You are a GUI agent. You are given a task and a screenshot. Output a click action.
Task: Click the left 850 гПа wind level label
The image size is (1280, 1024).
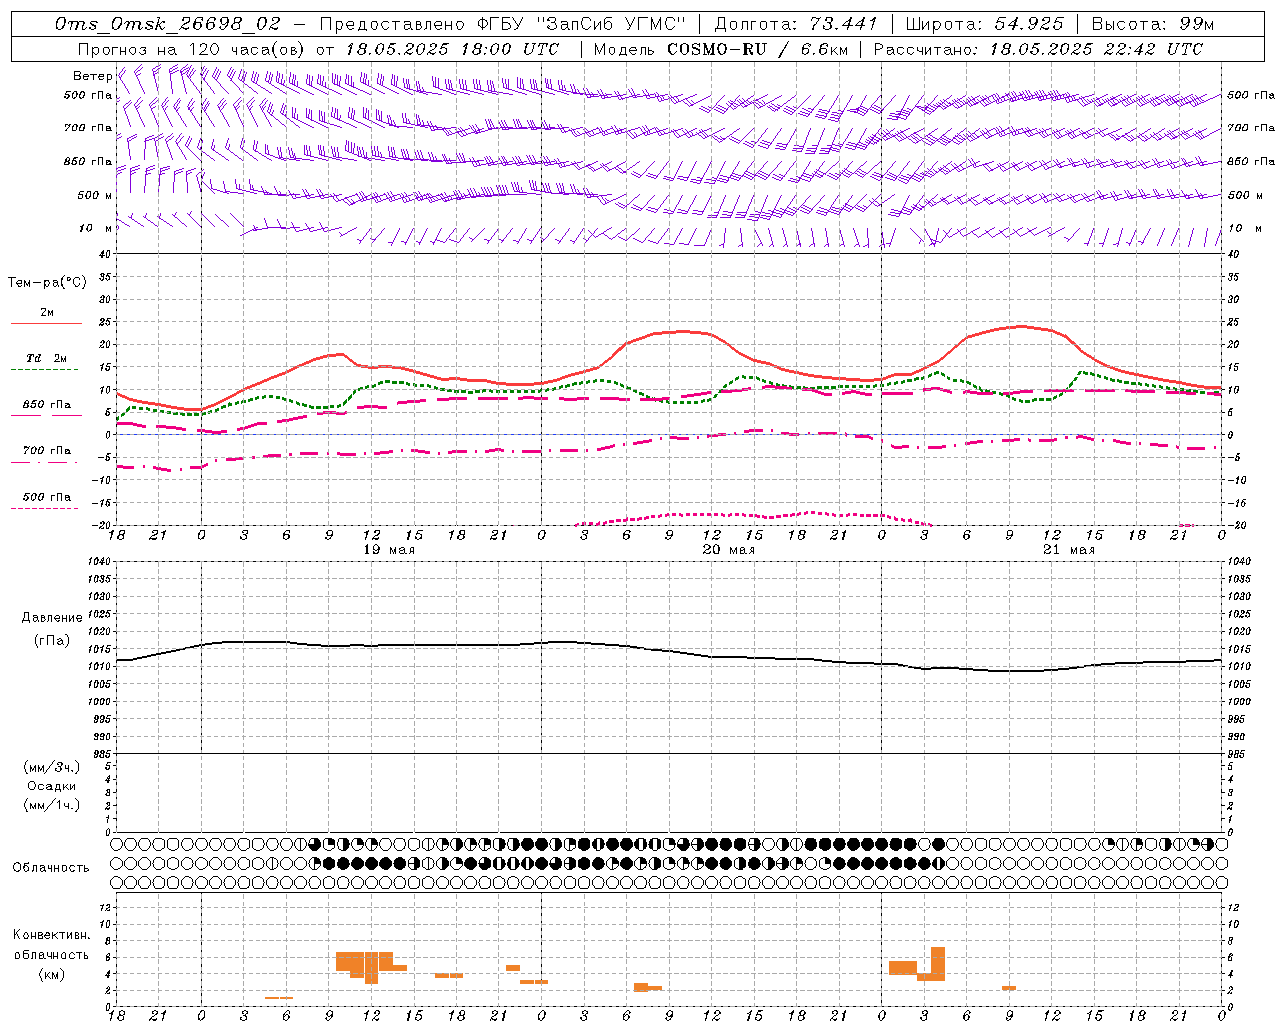(x=88, y=161)
